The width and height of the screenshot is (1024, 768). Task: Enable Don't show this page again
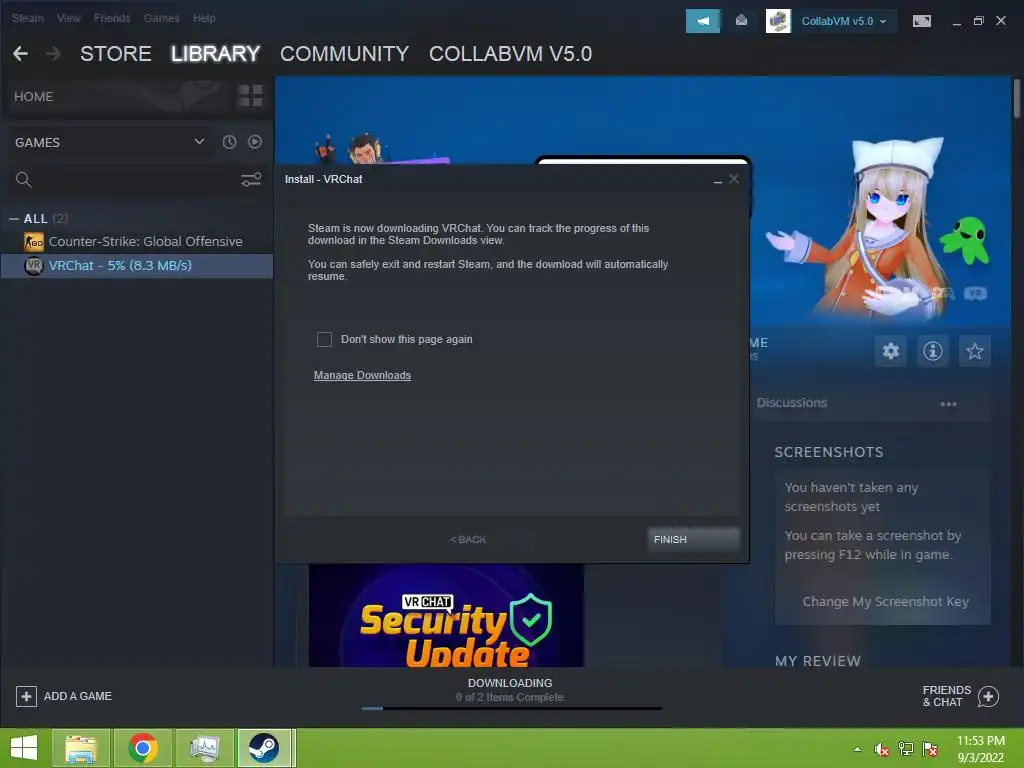pyautogui.click(x=324, y=340)
